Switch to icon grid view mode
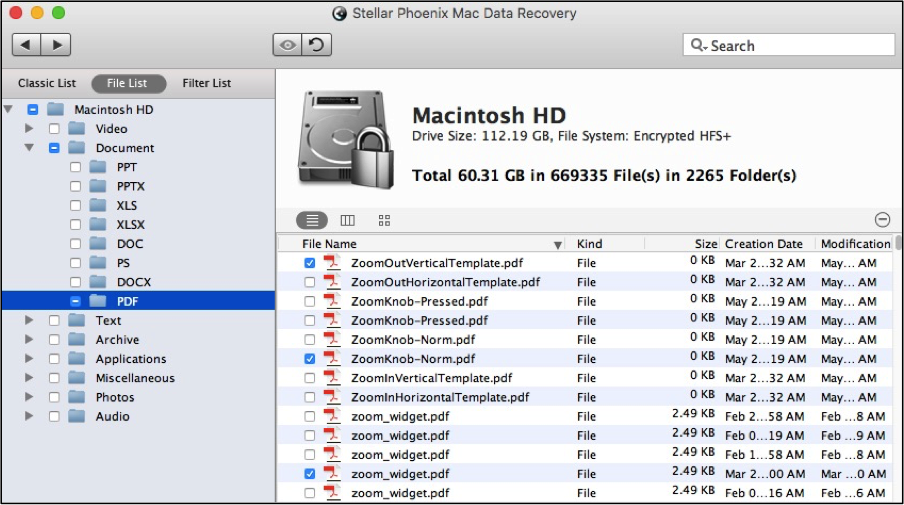904x505 pixels. [x=385, y=220]
